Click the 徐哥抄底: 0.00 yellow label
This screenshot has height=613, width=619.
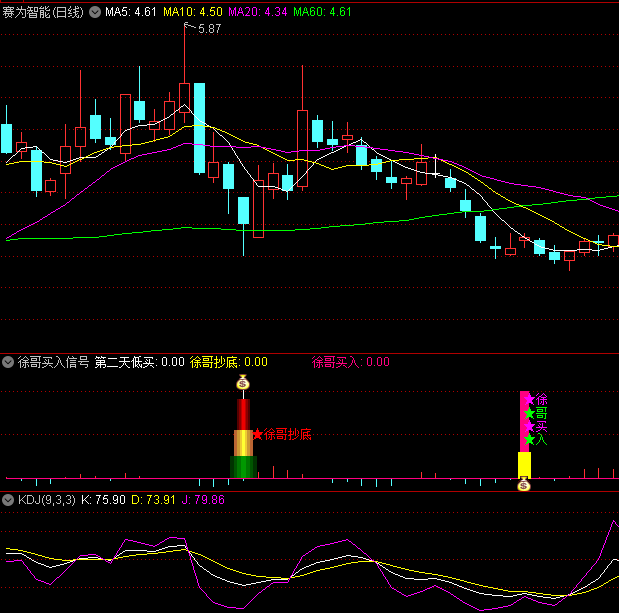(229, 362)
